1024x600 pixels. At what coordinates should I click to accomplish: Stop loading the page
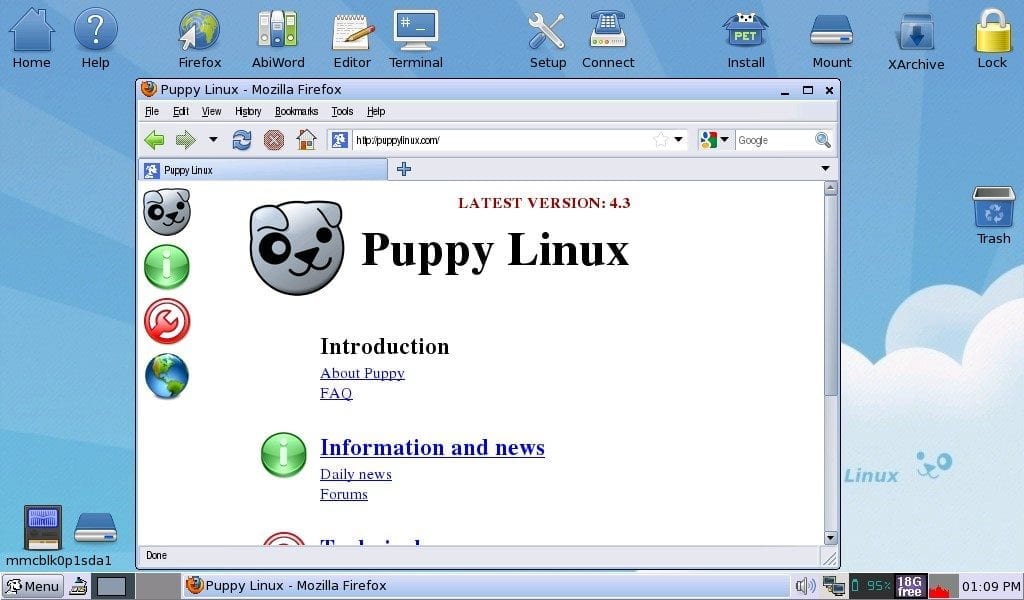[x=274, y=140]
